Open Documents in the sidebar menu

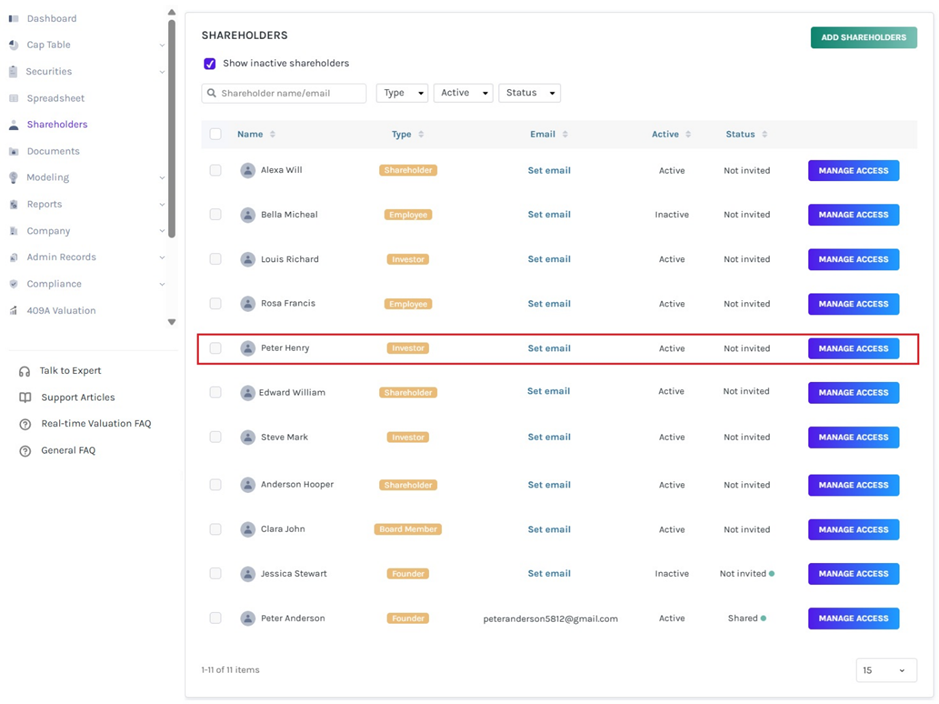(53, 151)
